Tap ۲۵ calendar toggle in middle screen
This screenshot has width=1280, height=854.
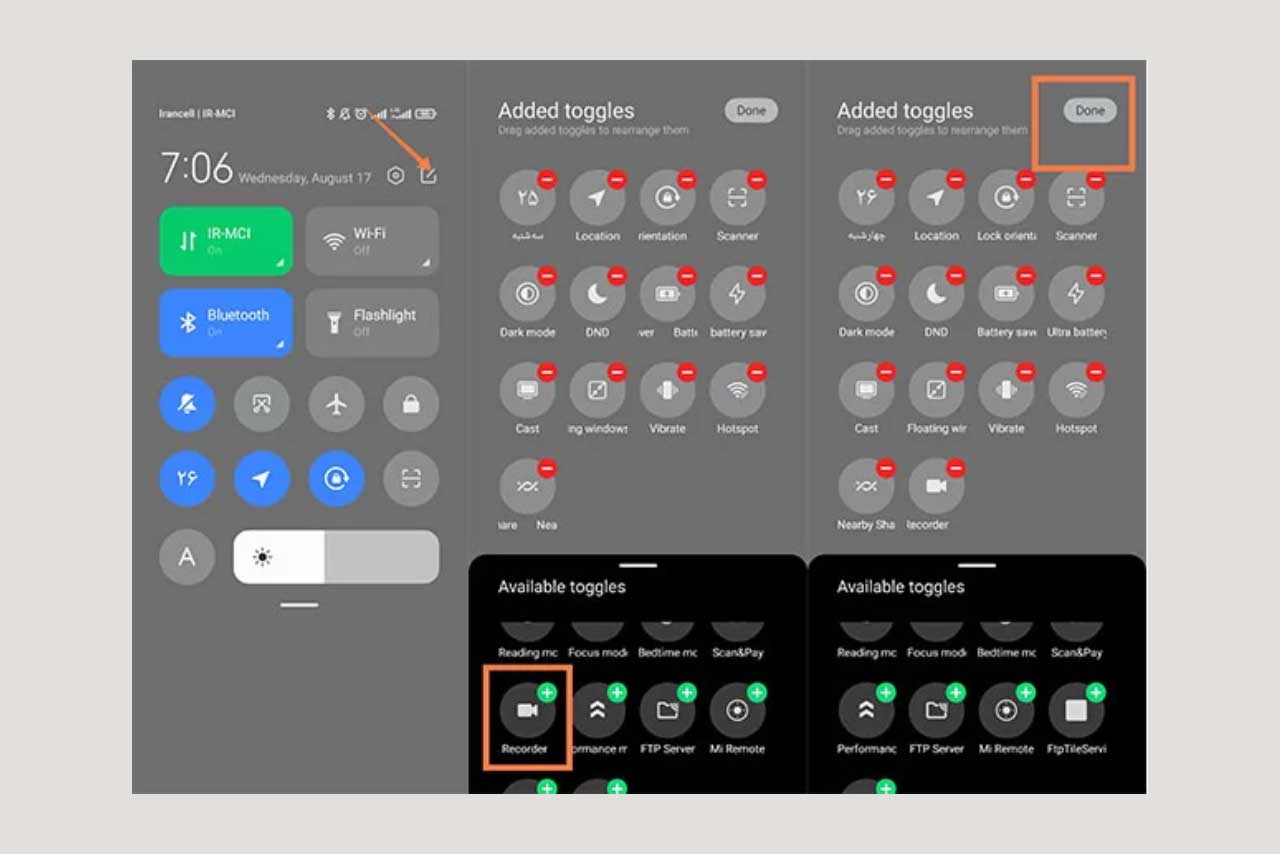click(x=527, y=198)
